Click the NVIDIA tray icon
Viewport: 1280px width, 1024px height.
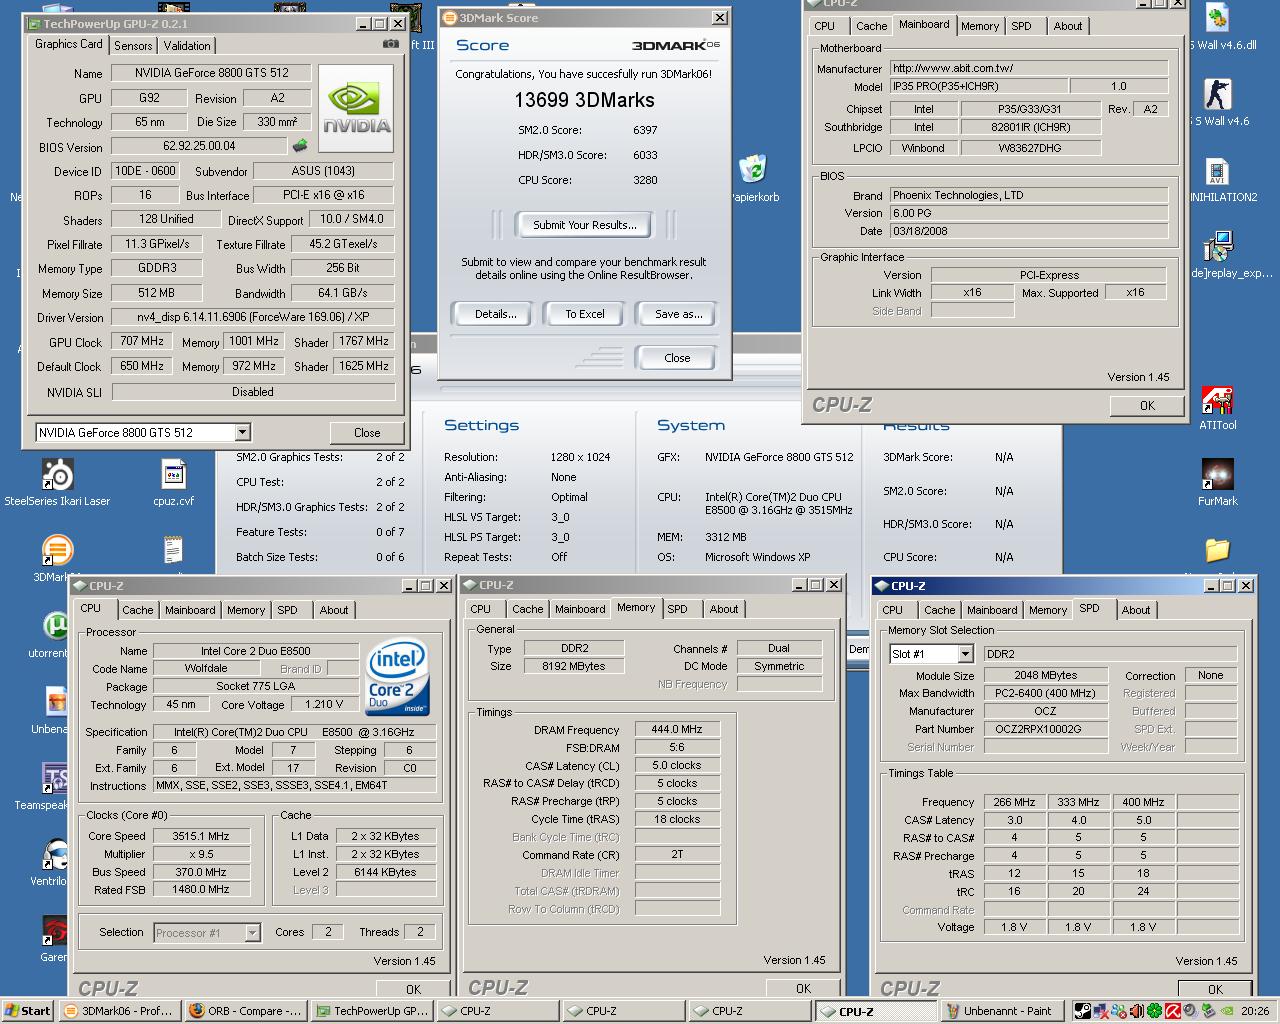point(1227,1011)
